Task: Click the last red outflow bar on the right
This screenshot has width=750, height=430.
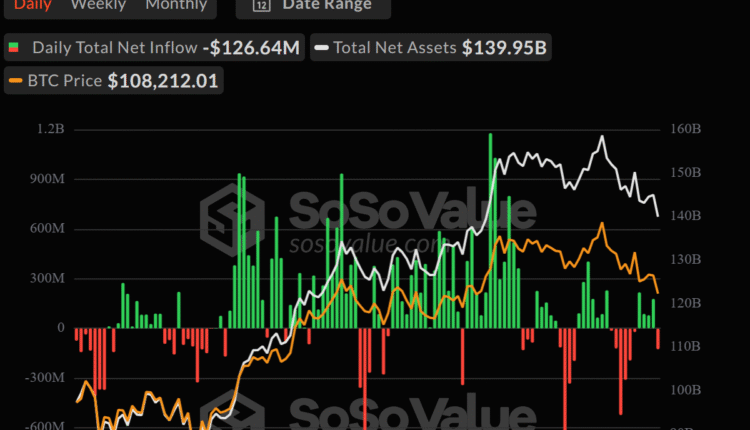Action: 658,338
